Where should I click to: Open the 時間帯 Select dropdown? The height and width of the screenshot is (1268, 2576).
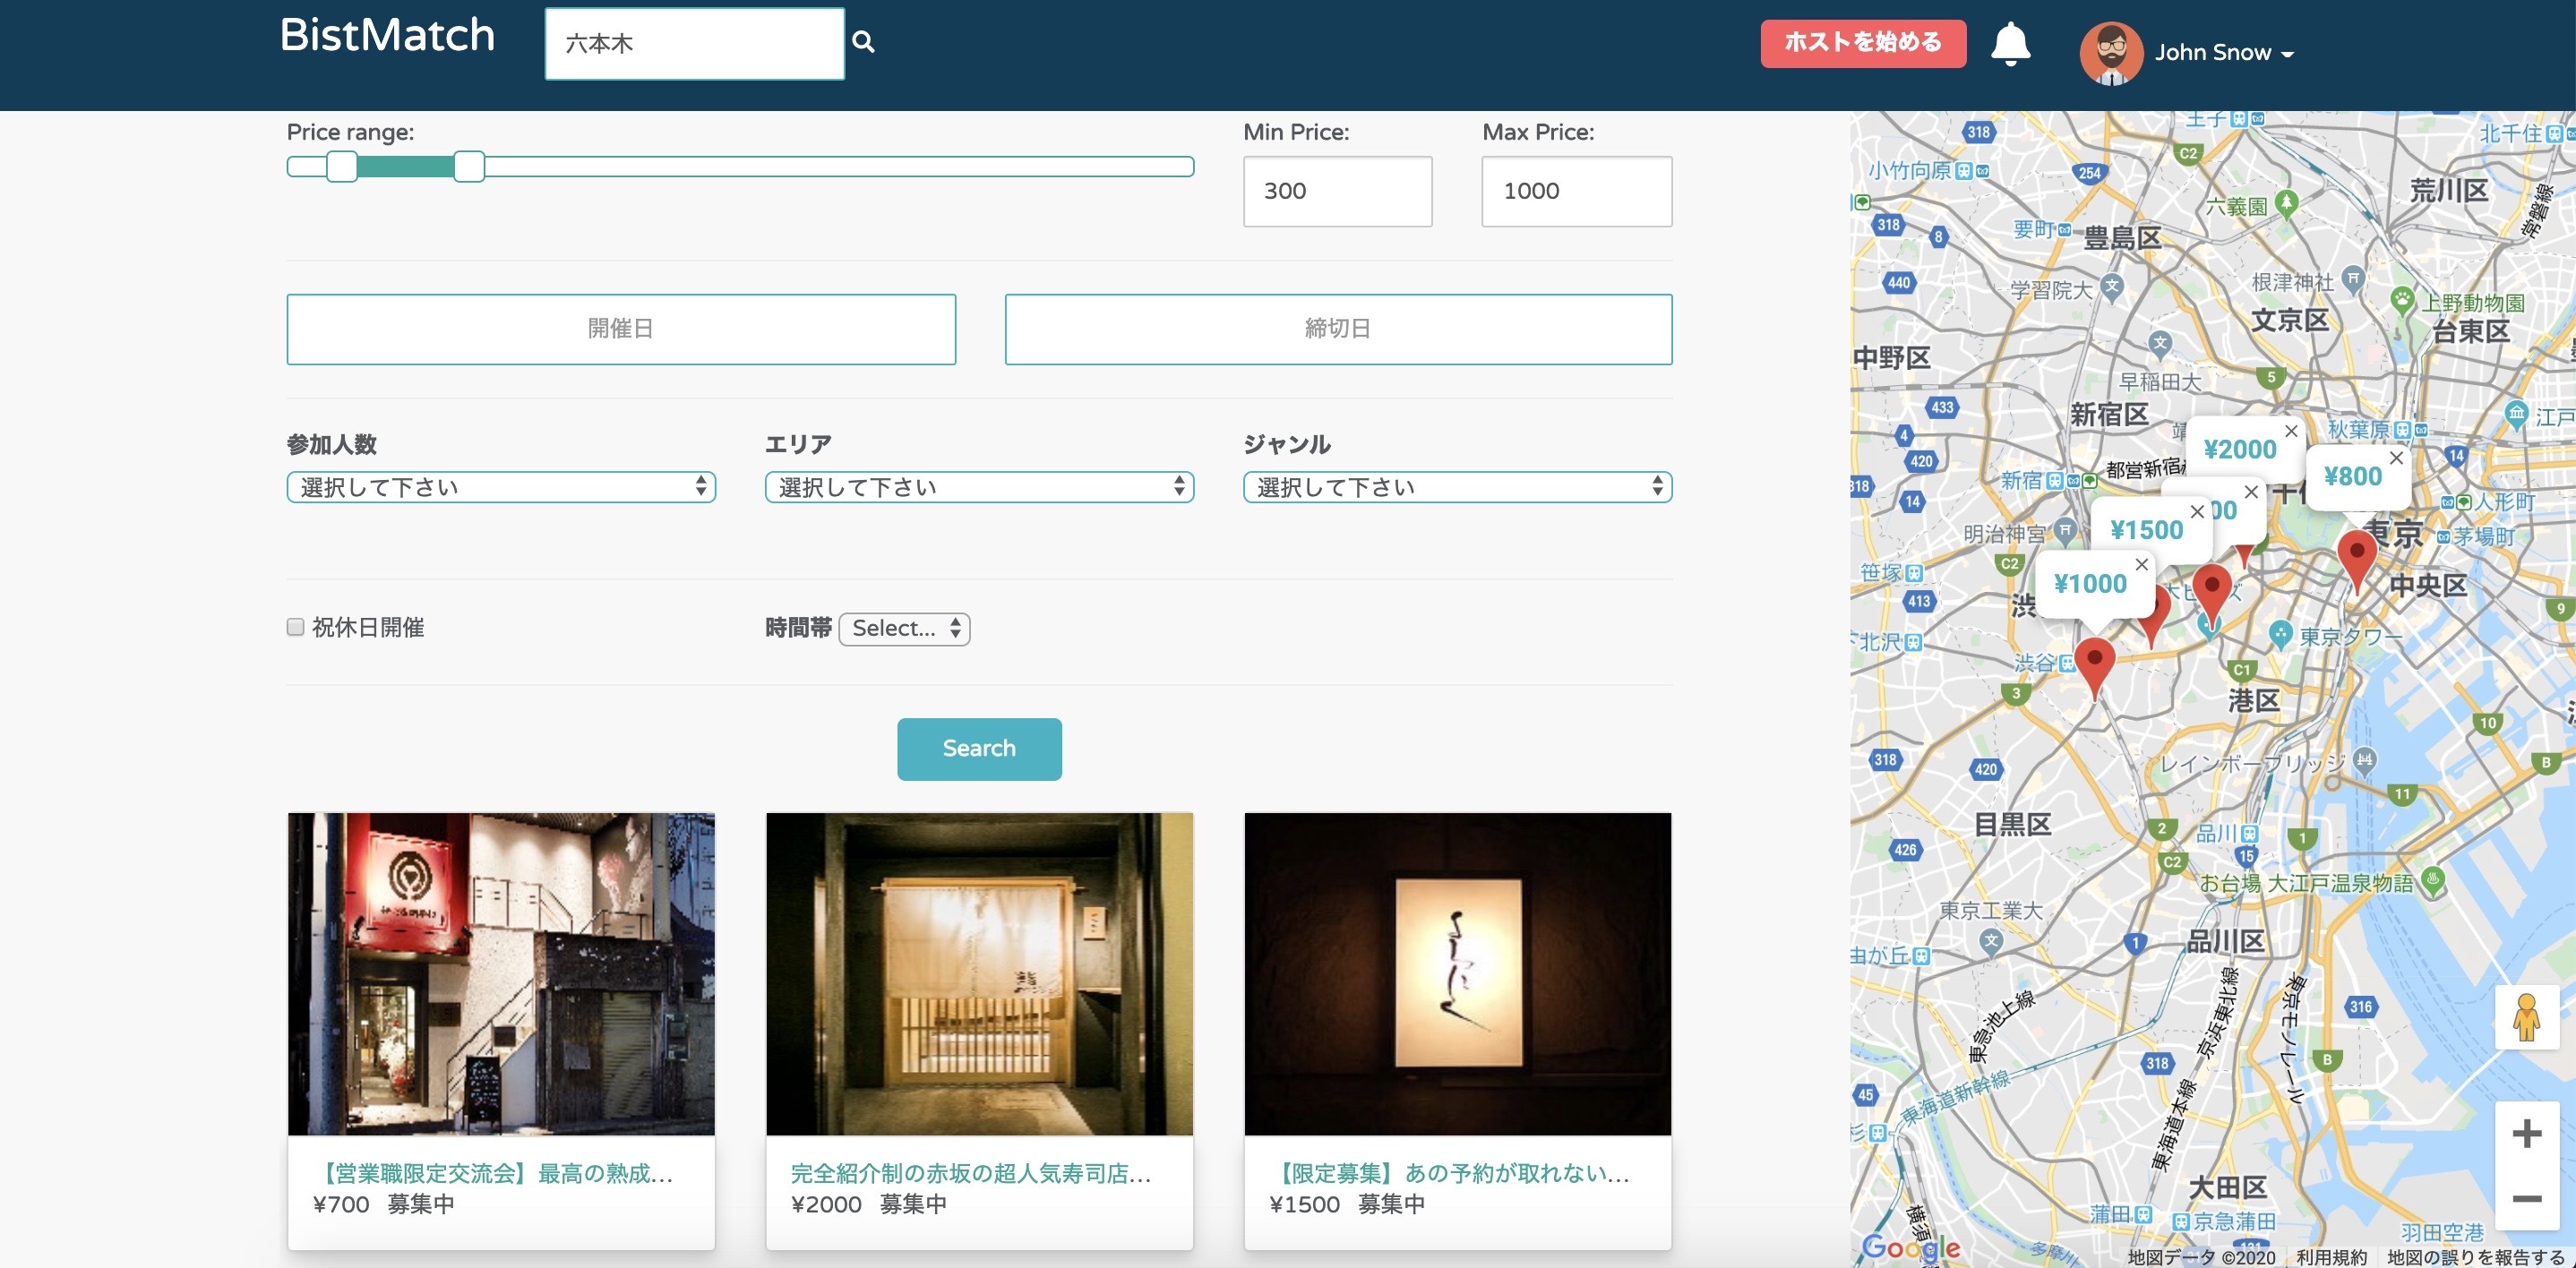pos(904,628)
